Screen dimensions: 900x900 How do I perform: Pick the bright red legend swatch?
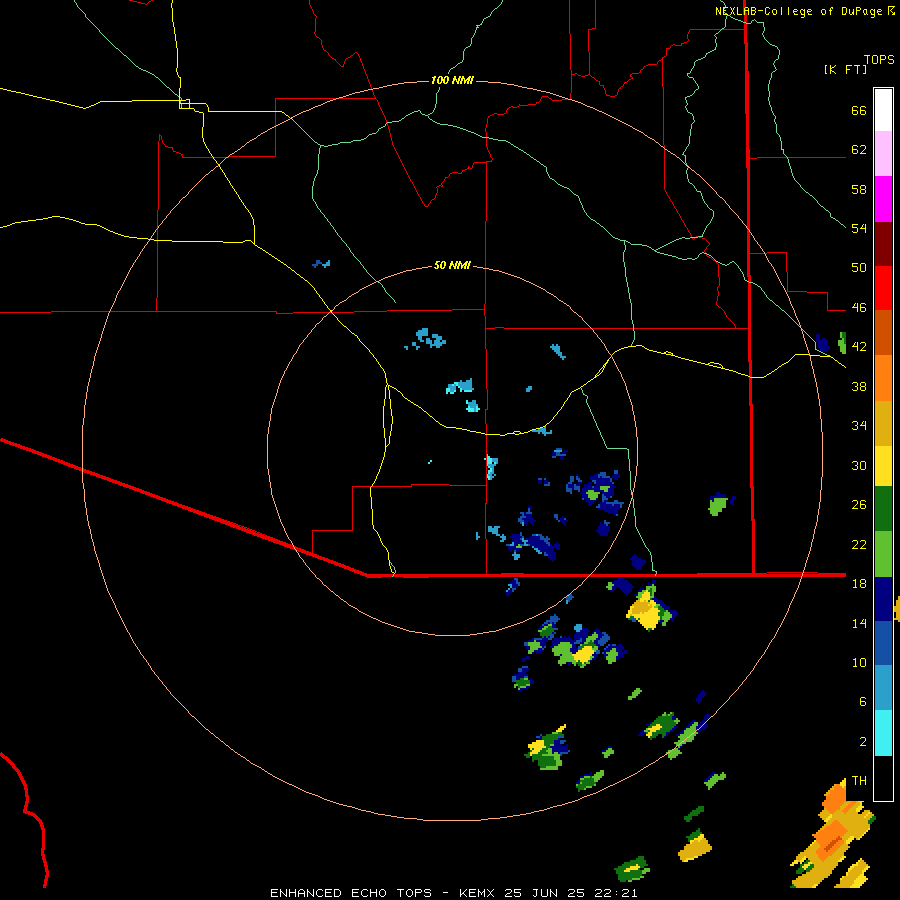(x=883, y=288)
